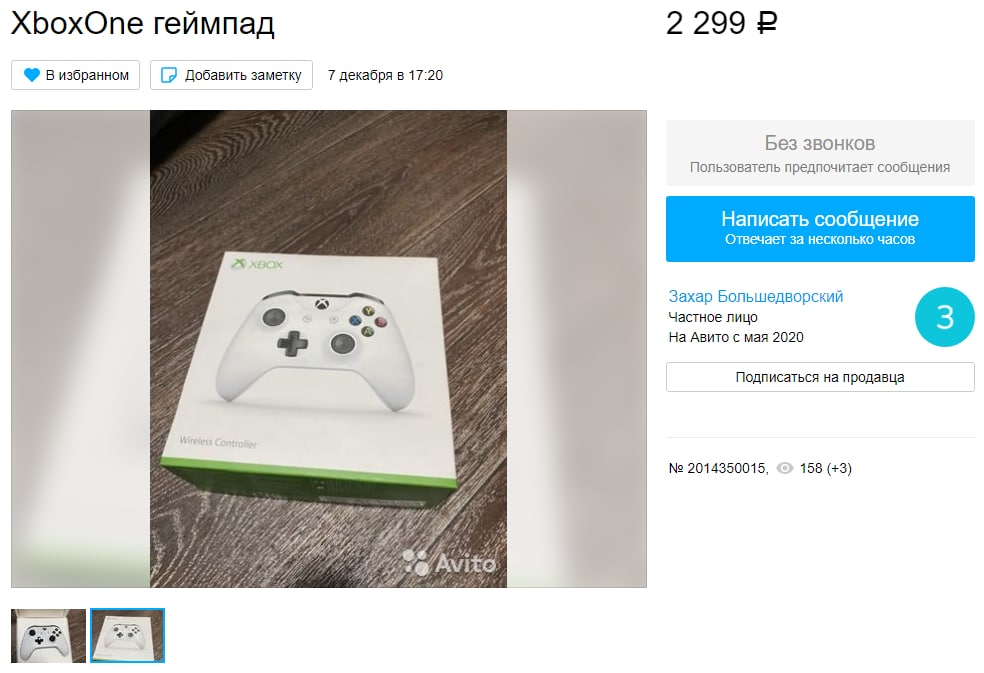The height and width of the screenshot is (673, 984).
Task: Click the XboxOne геймпад listing title
Action: (143, 24)
